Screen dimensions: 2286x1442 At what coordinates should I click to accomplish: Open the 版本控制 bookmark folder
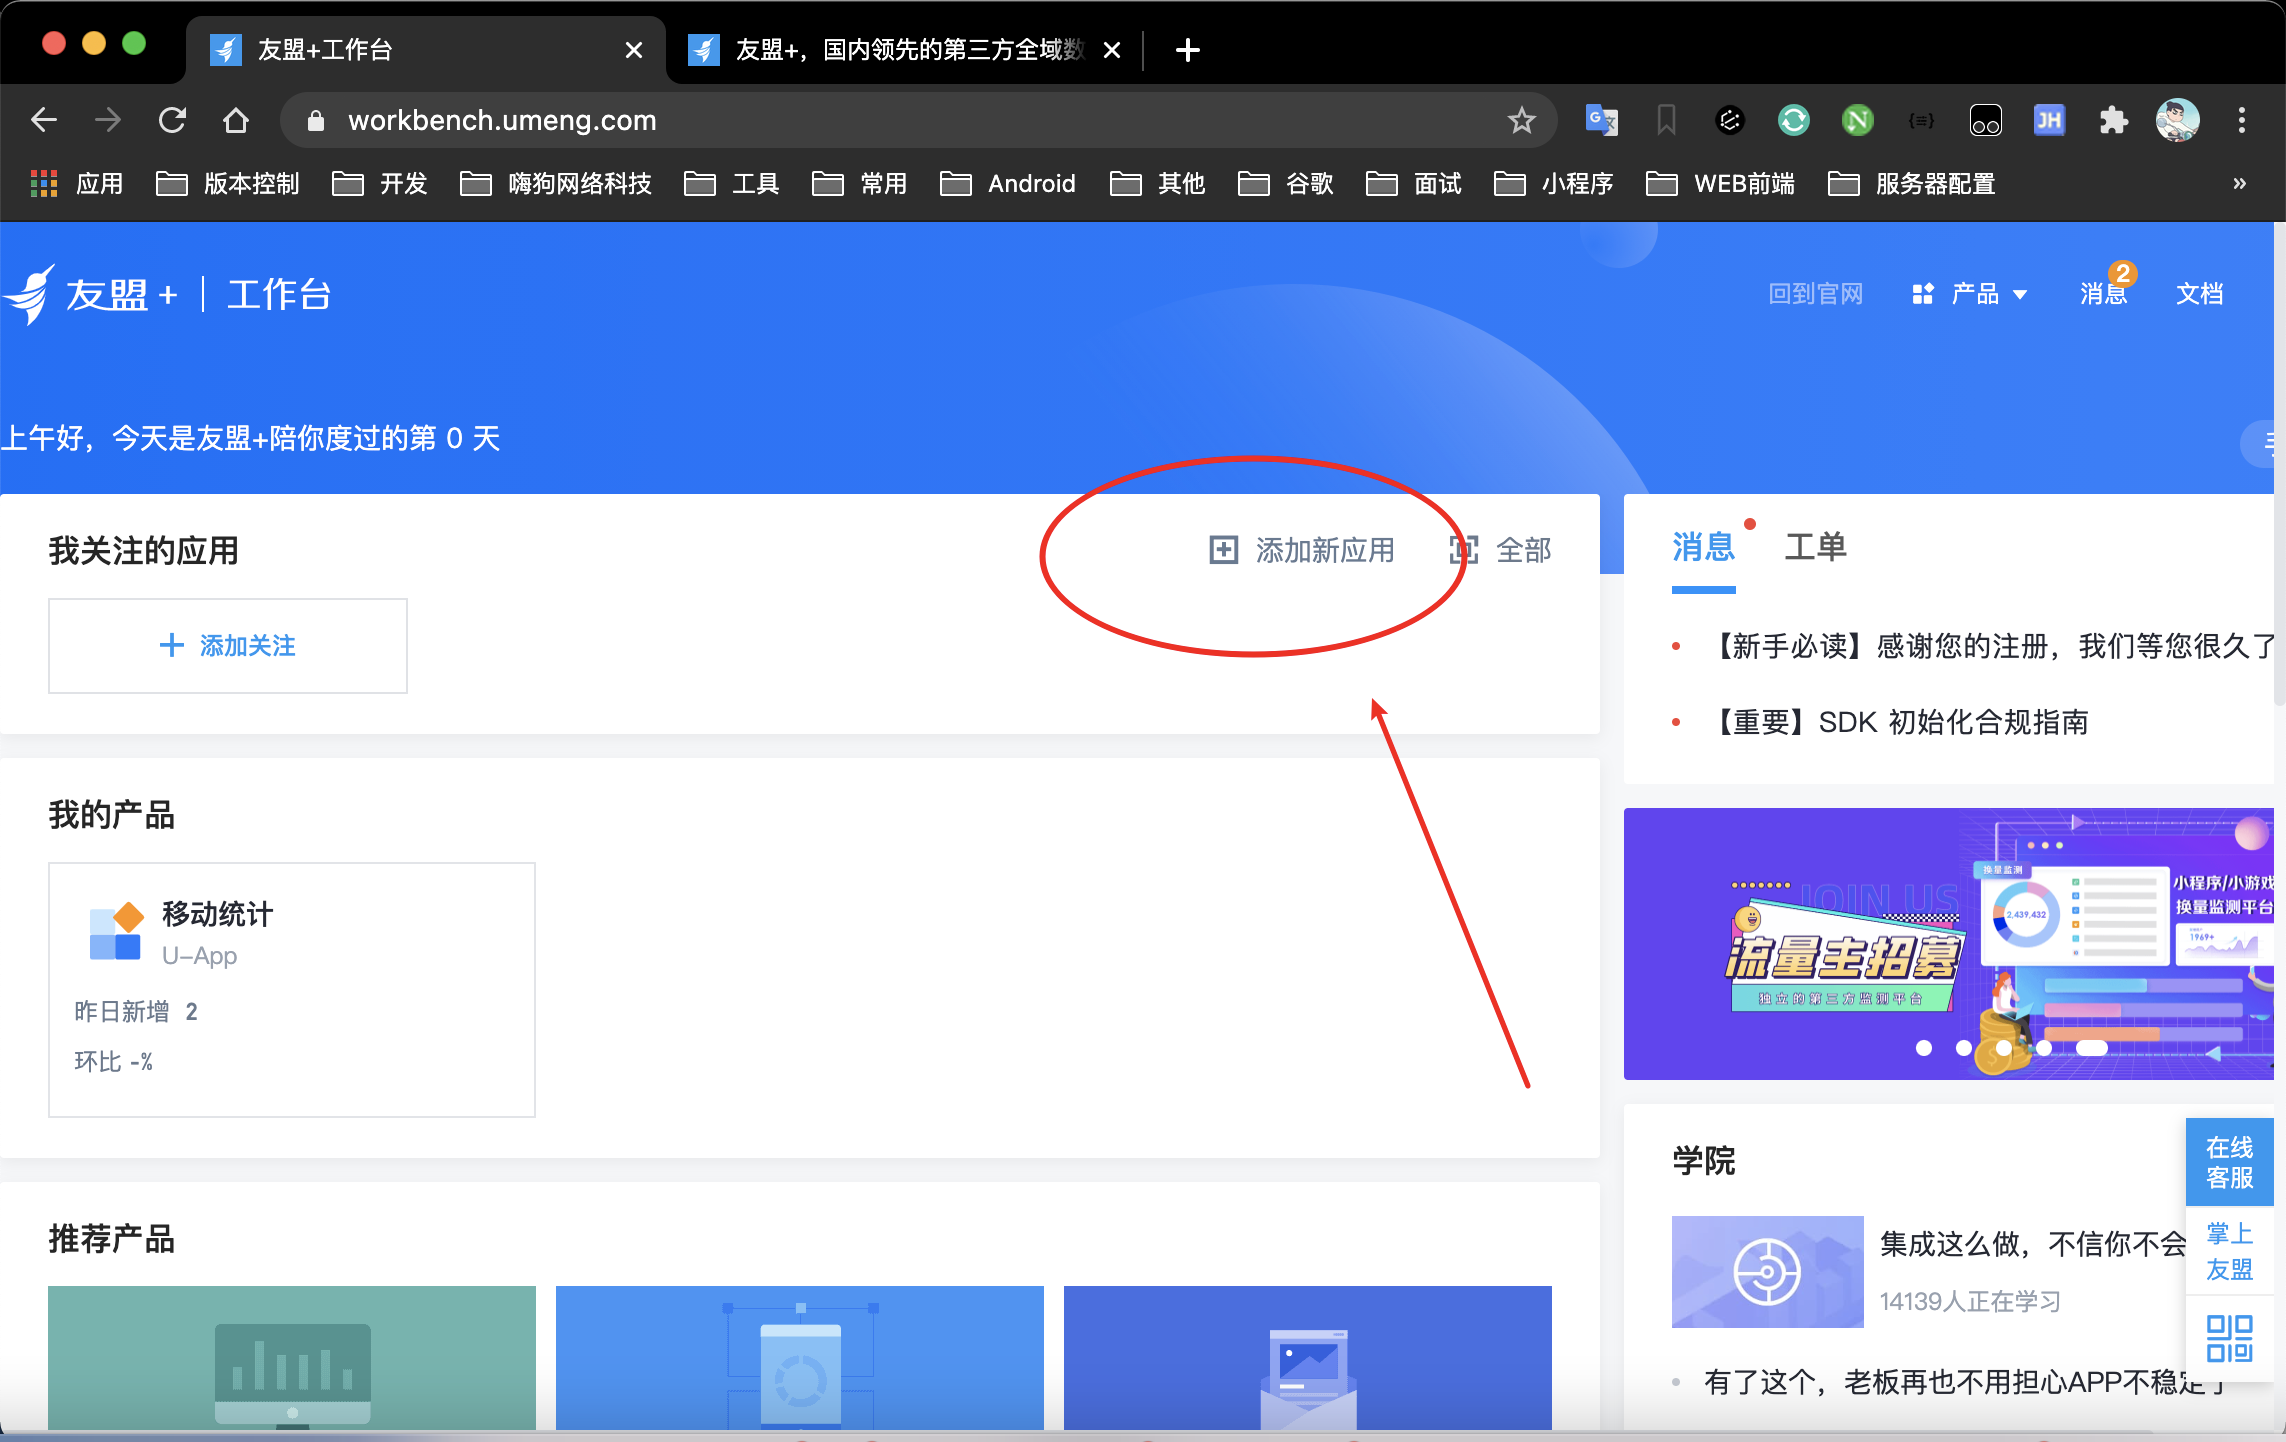pos(228,184)
